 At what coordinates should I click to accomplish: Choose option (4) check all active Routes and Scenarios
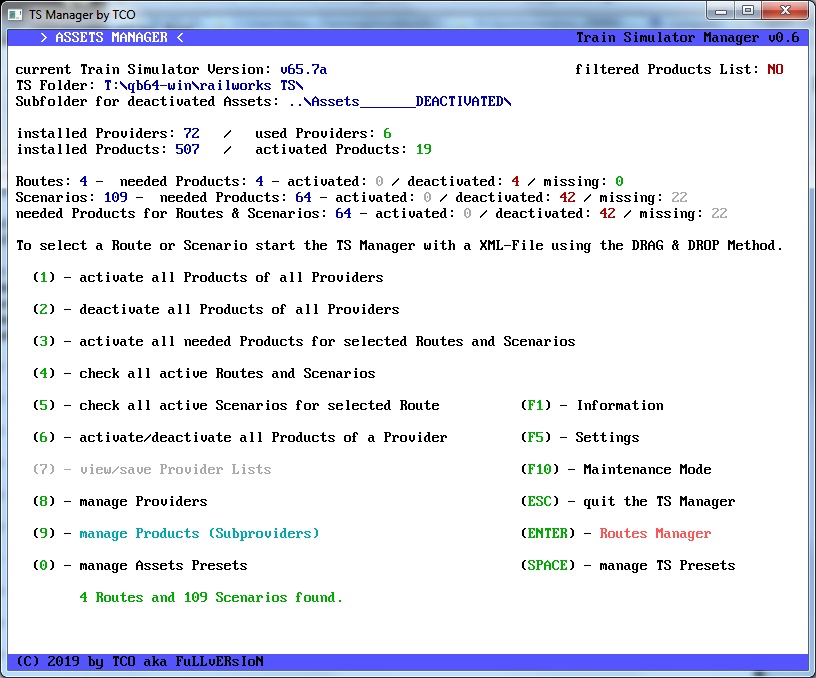(203, 374)
